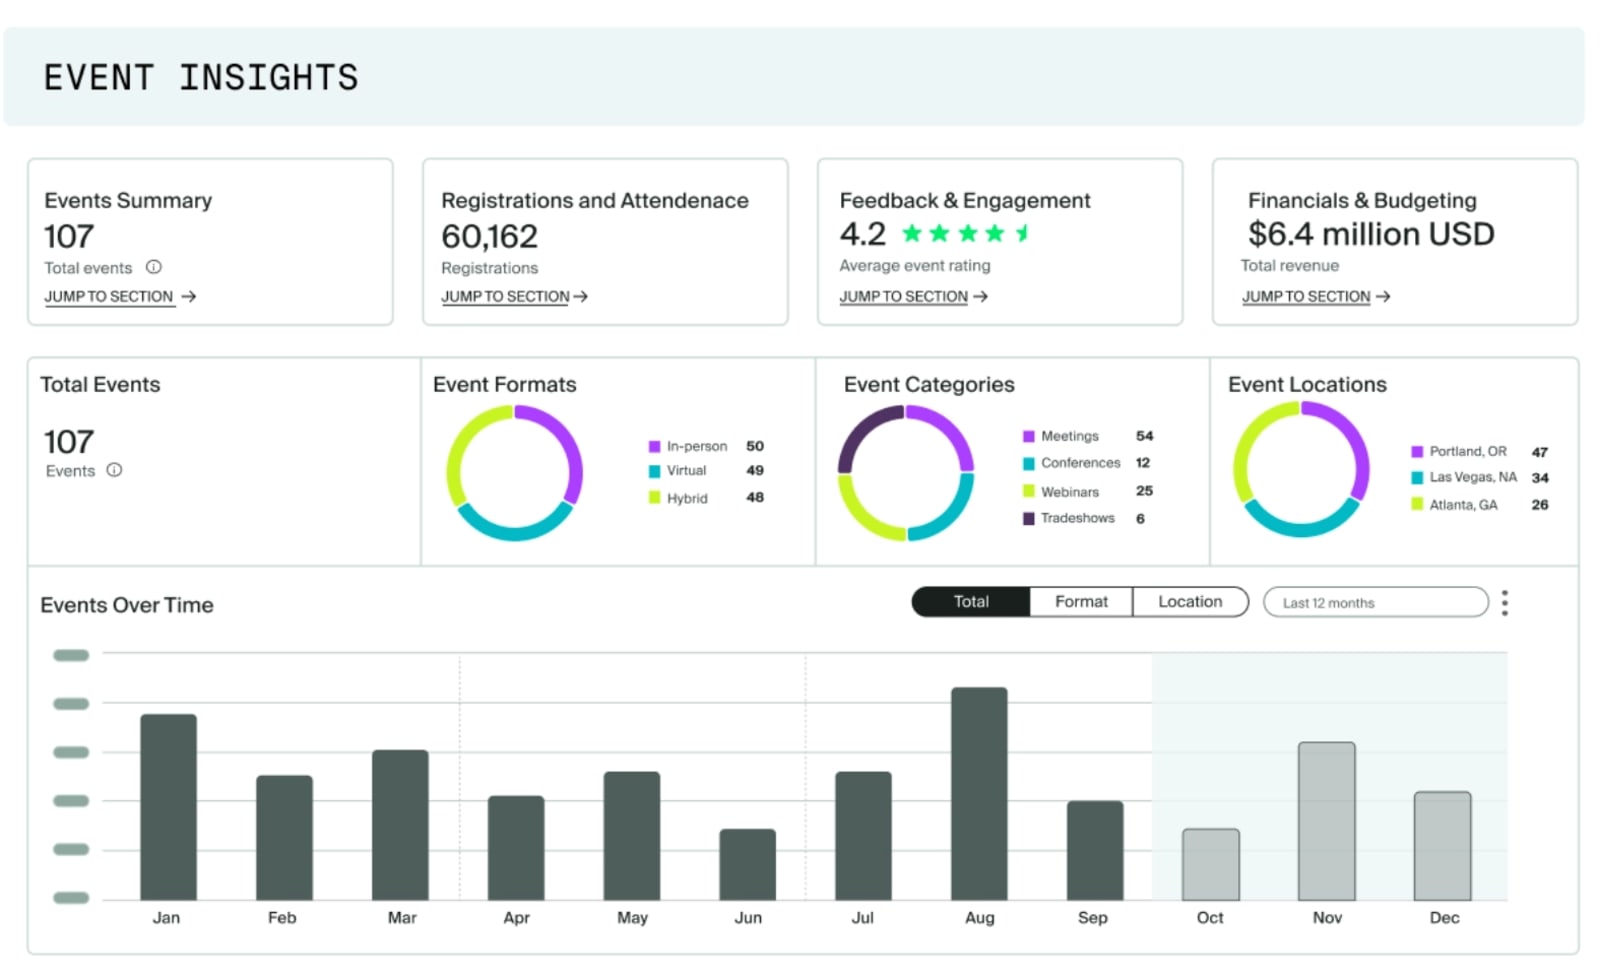Click the Jul bar in chart
This screenshot has width=1600, height=977.
click(x=863, y=836)
